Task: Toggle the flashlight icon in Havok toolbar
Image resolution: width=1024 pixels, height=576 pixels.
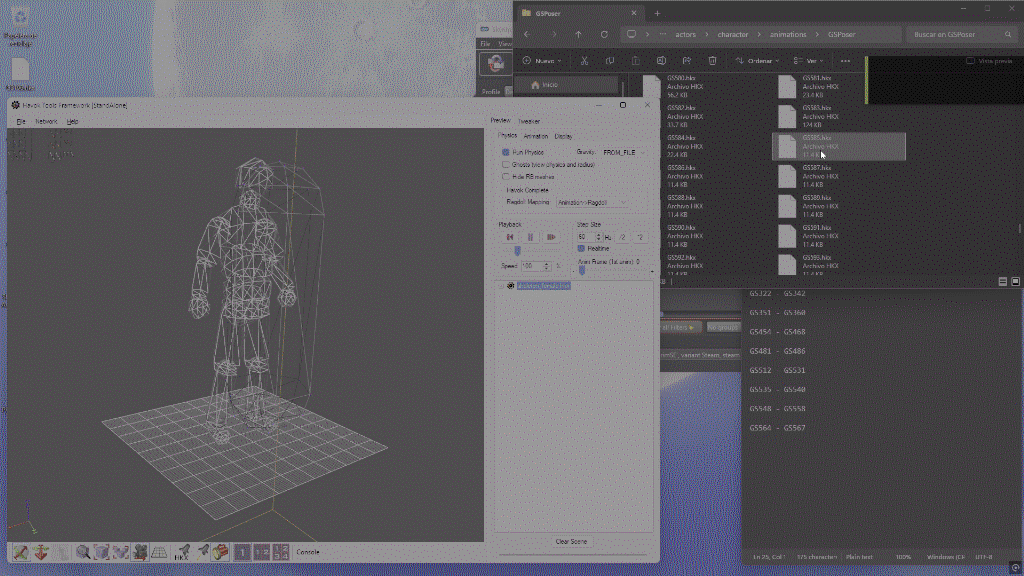Action: (x=220, y=552)
